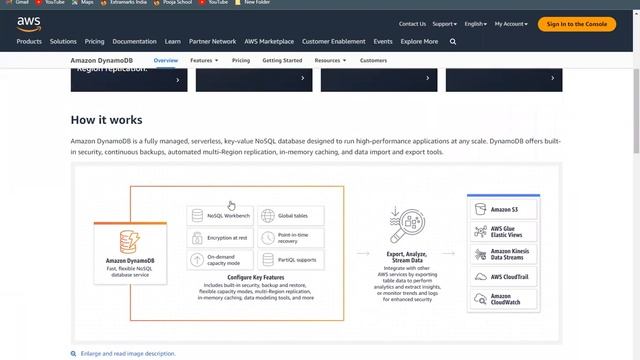Click the 'Fast, flexible NoSQL database service' text
This screenshot has height=360, width=640.
point(130,272)
